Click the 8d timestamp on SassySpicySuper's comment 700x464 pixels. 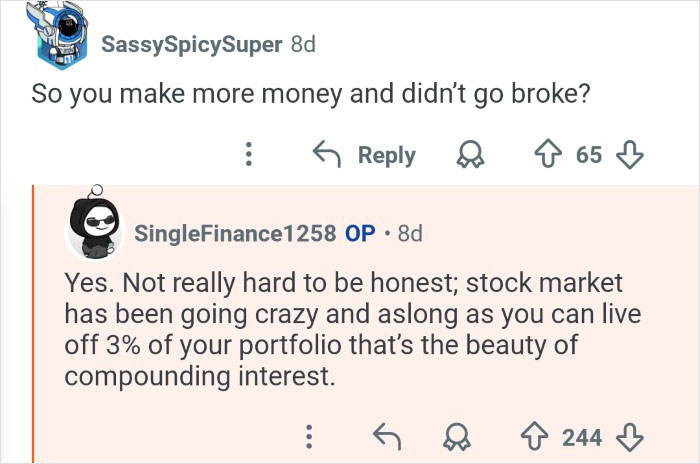302,45
